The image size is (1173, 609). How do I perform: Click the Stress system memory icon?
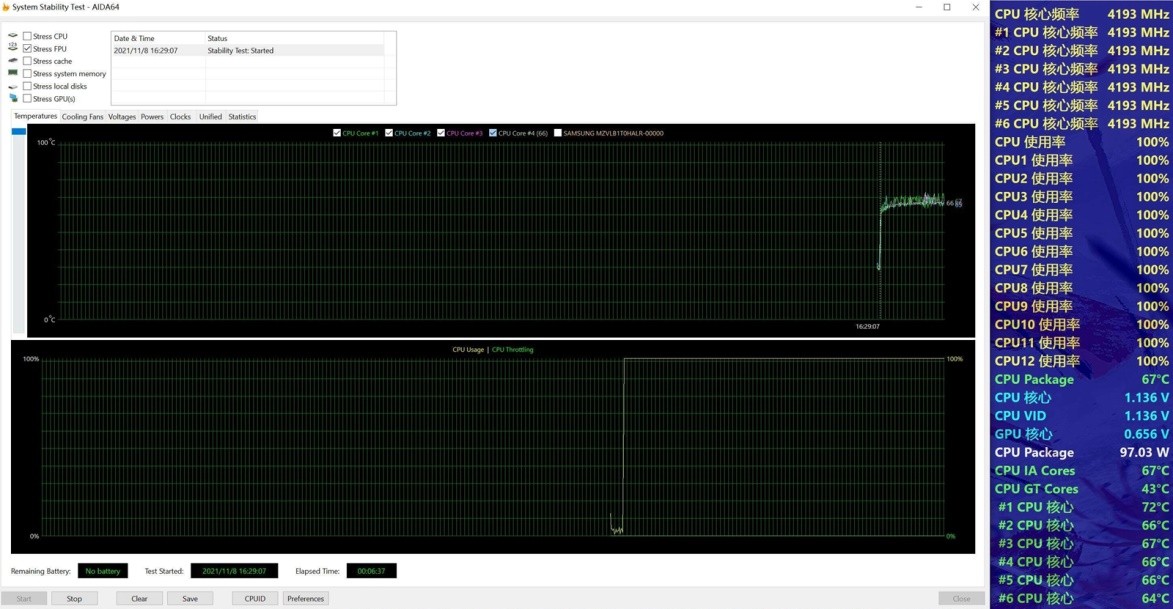(x=13, y=73)
